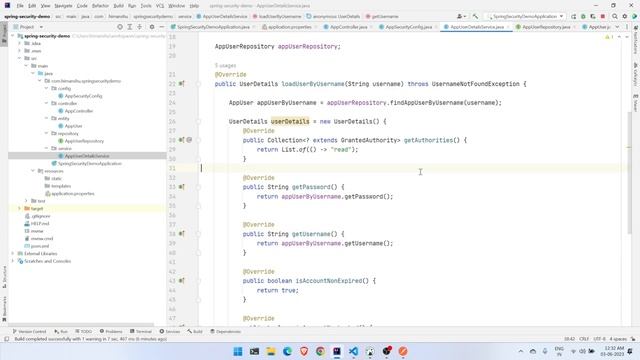This screenshot has width=640, height=360.
Task: Open Google Chrome from the taskbar
Action: click(x=320, y=351)
